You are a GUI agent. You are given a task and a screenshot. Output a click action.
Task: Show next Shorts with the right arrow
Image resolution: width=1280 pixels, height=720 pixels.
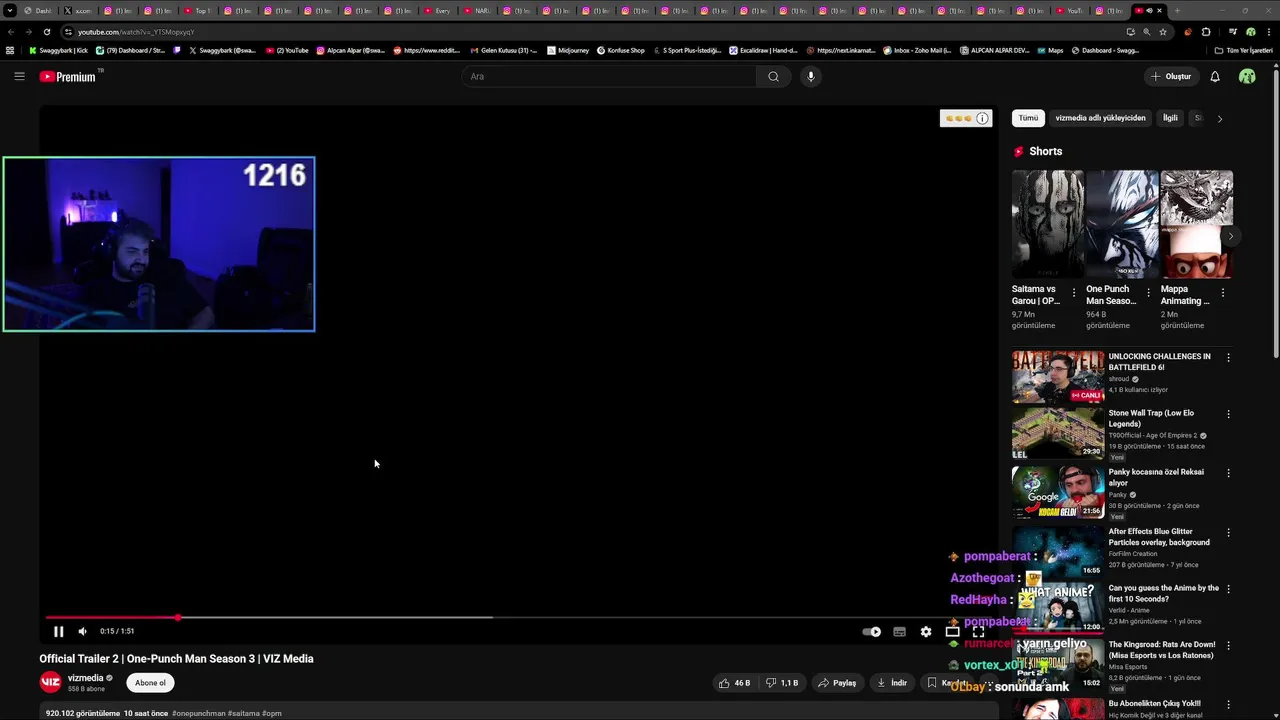1231,236
